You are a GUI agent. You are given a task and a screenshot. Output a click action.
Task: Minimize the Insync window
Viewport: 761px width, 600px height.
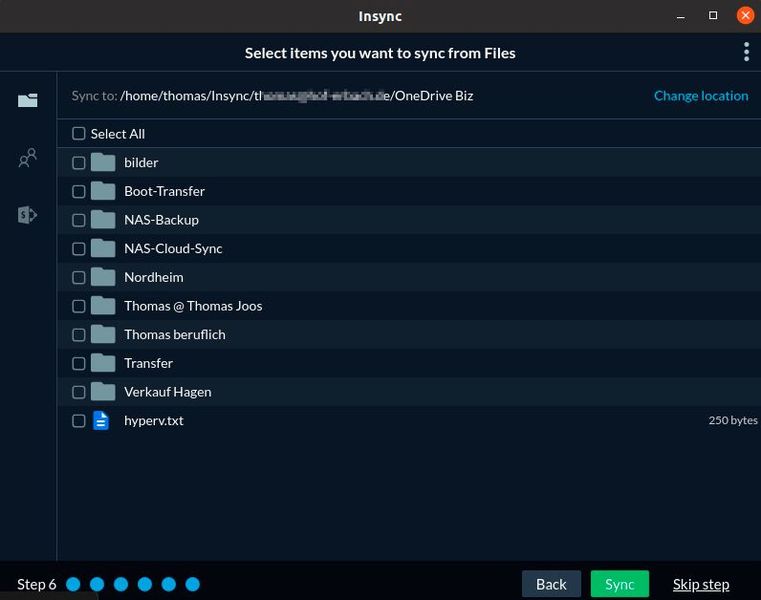(x=680, y=17)
